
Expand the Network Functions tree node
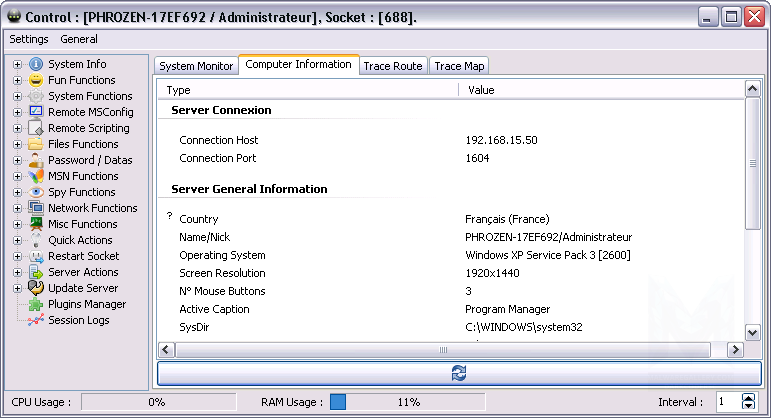tap(17, 208)
